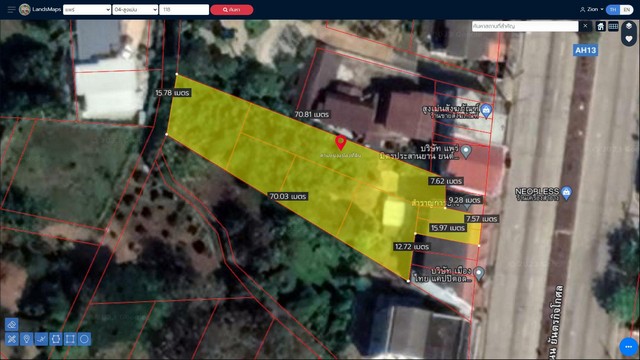Screen dimensions: 640x360
Task: Expand the Zion user account menu
Action: (591, 9)
